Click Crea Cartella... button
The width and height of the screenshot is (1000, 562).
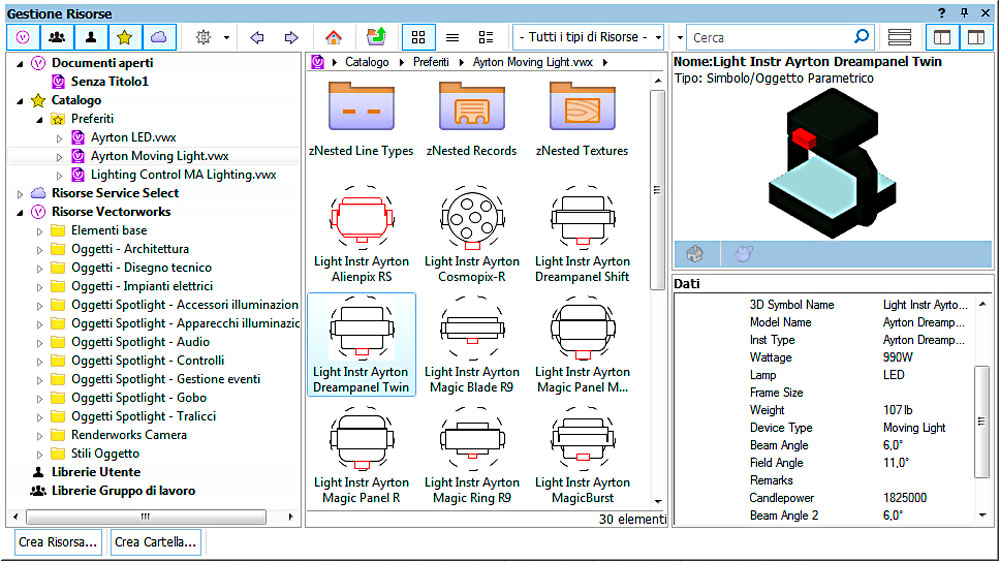coord(155,542)
